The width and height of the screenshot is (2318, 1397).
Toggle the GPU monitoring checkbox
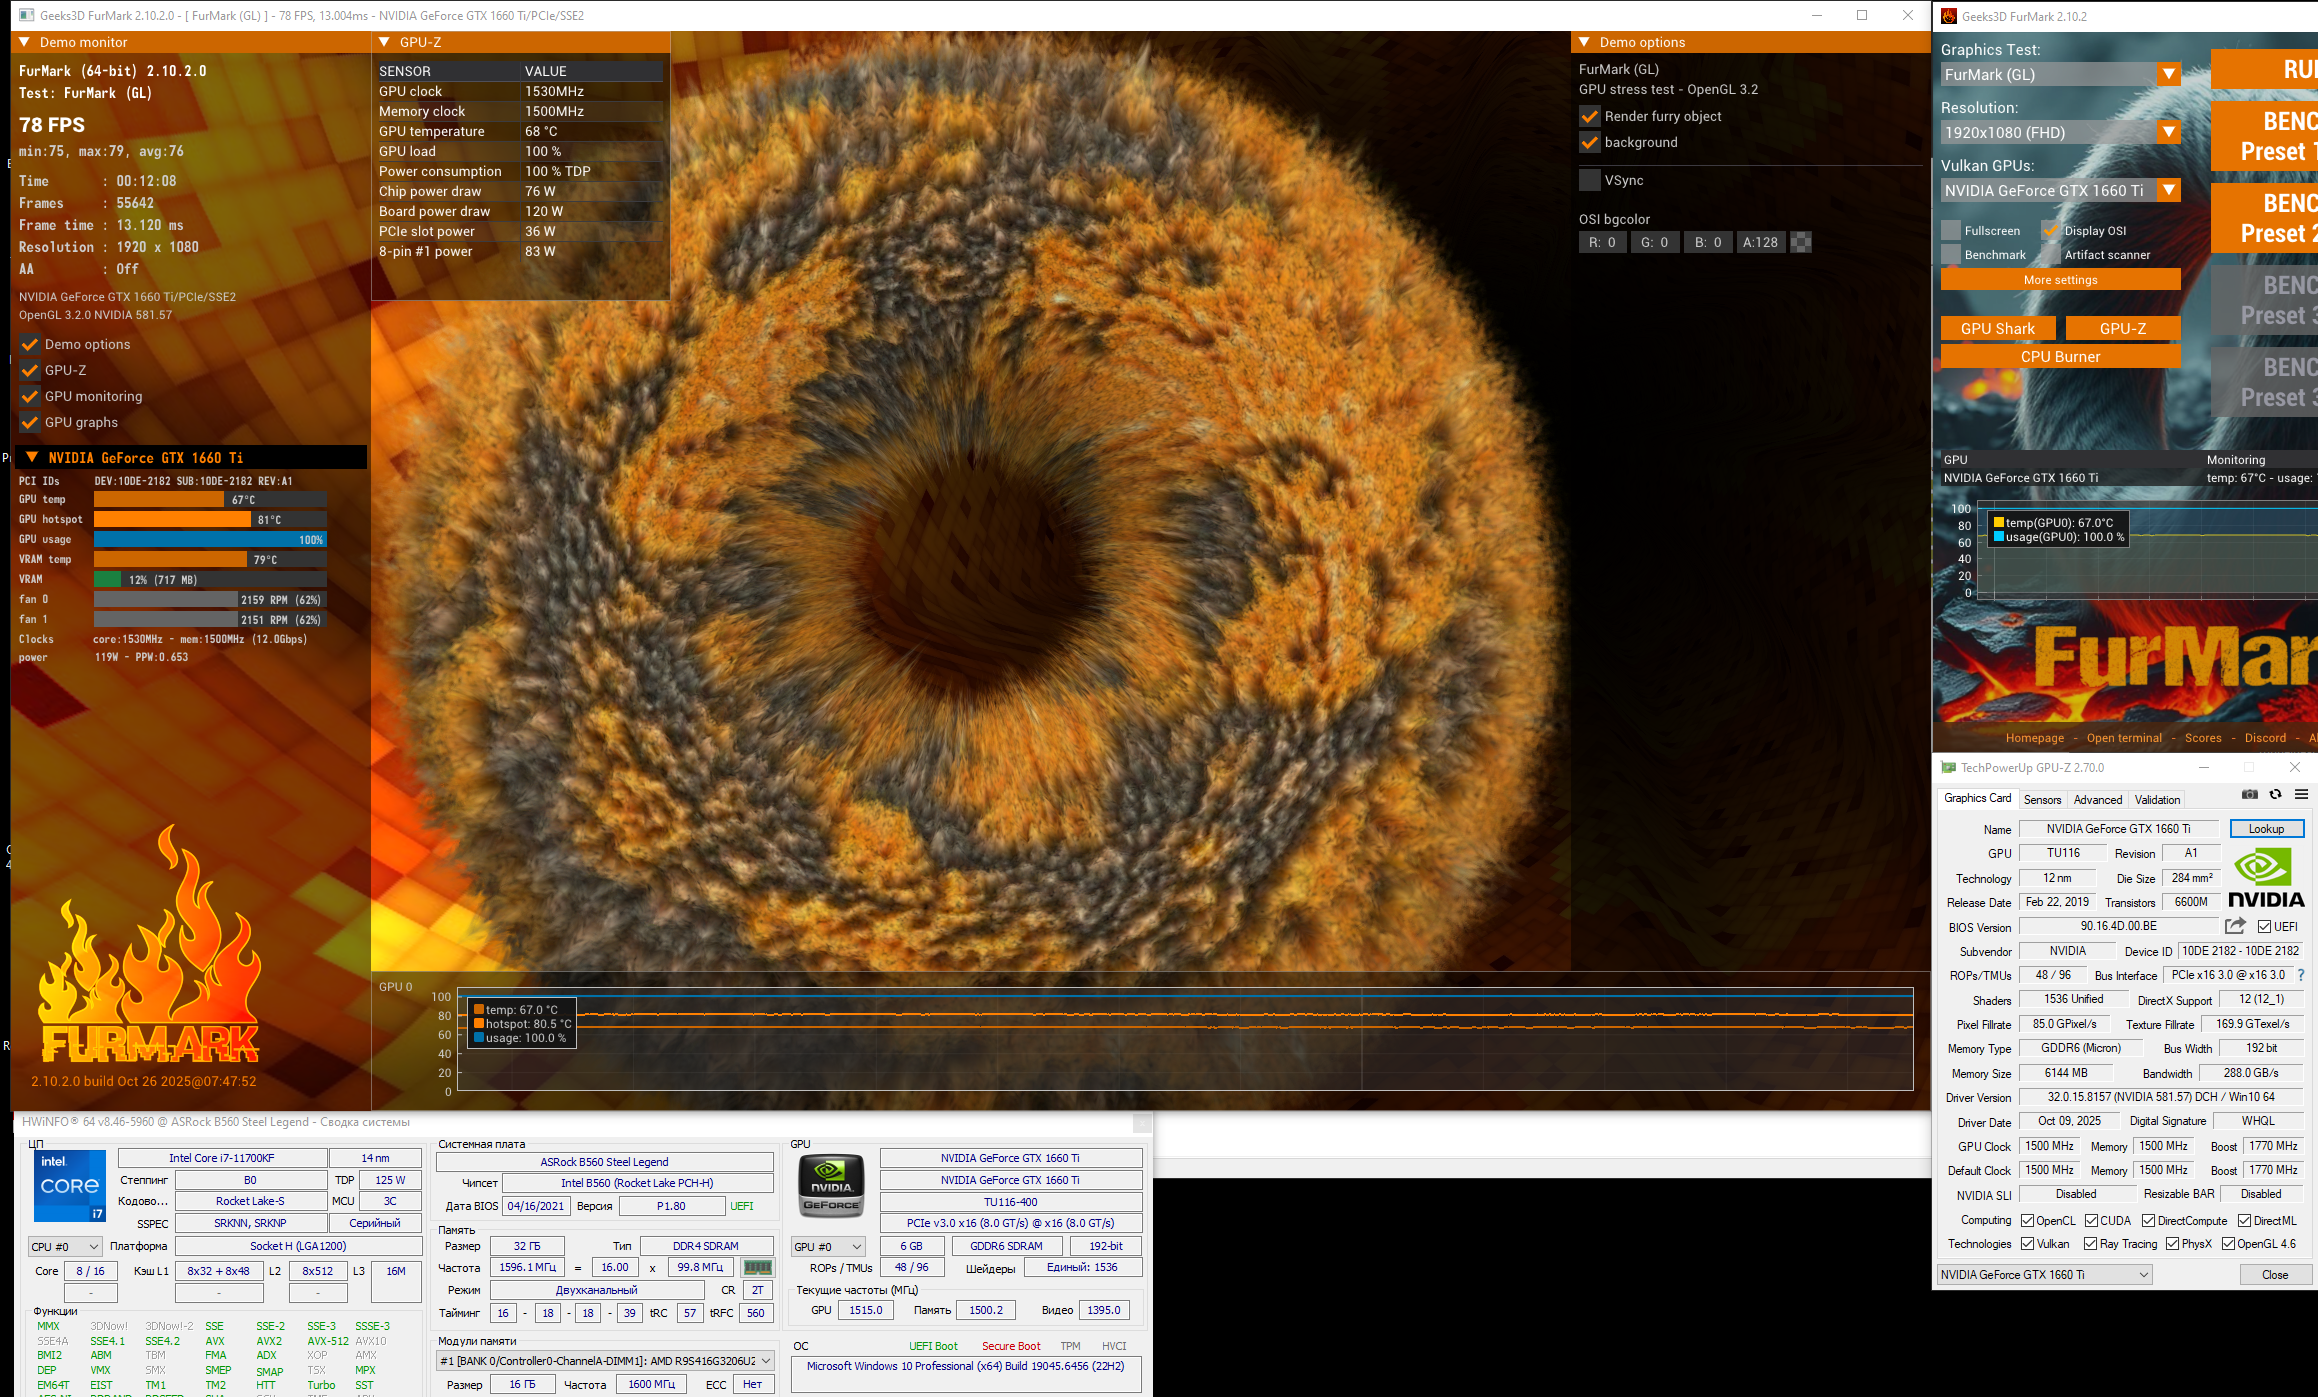[30, 397]
